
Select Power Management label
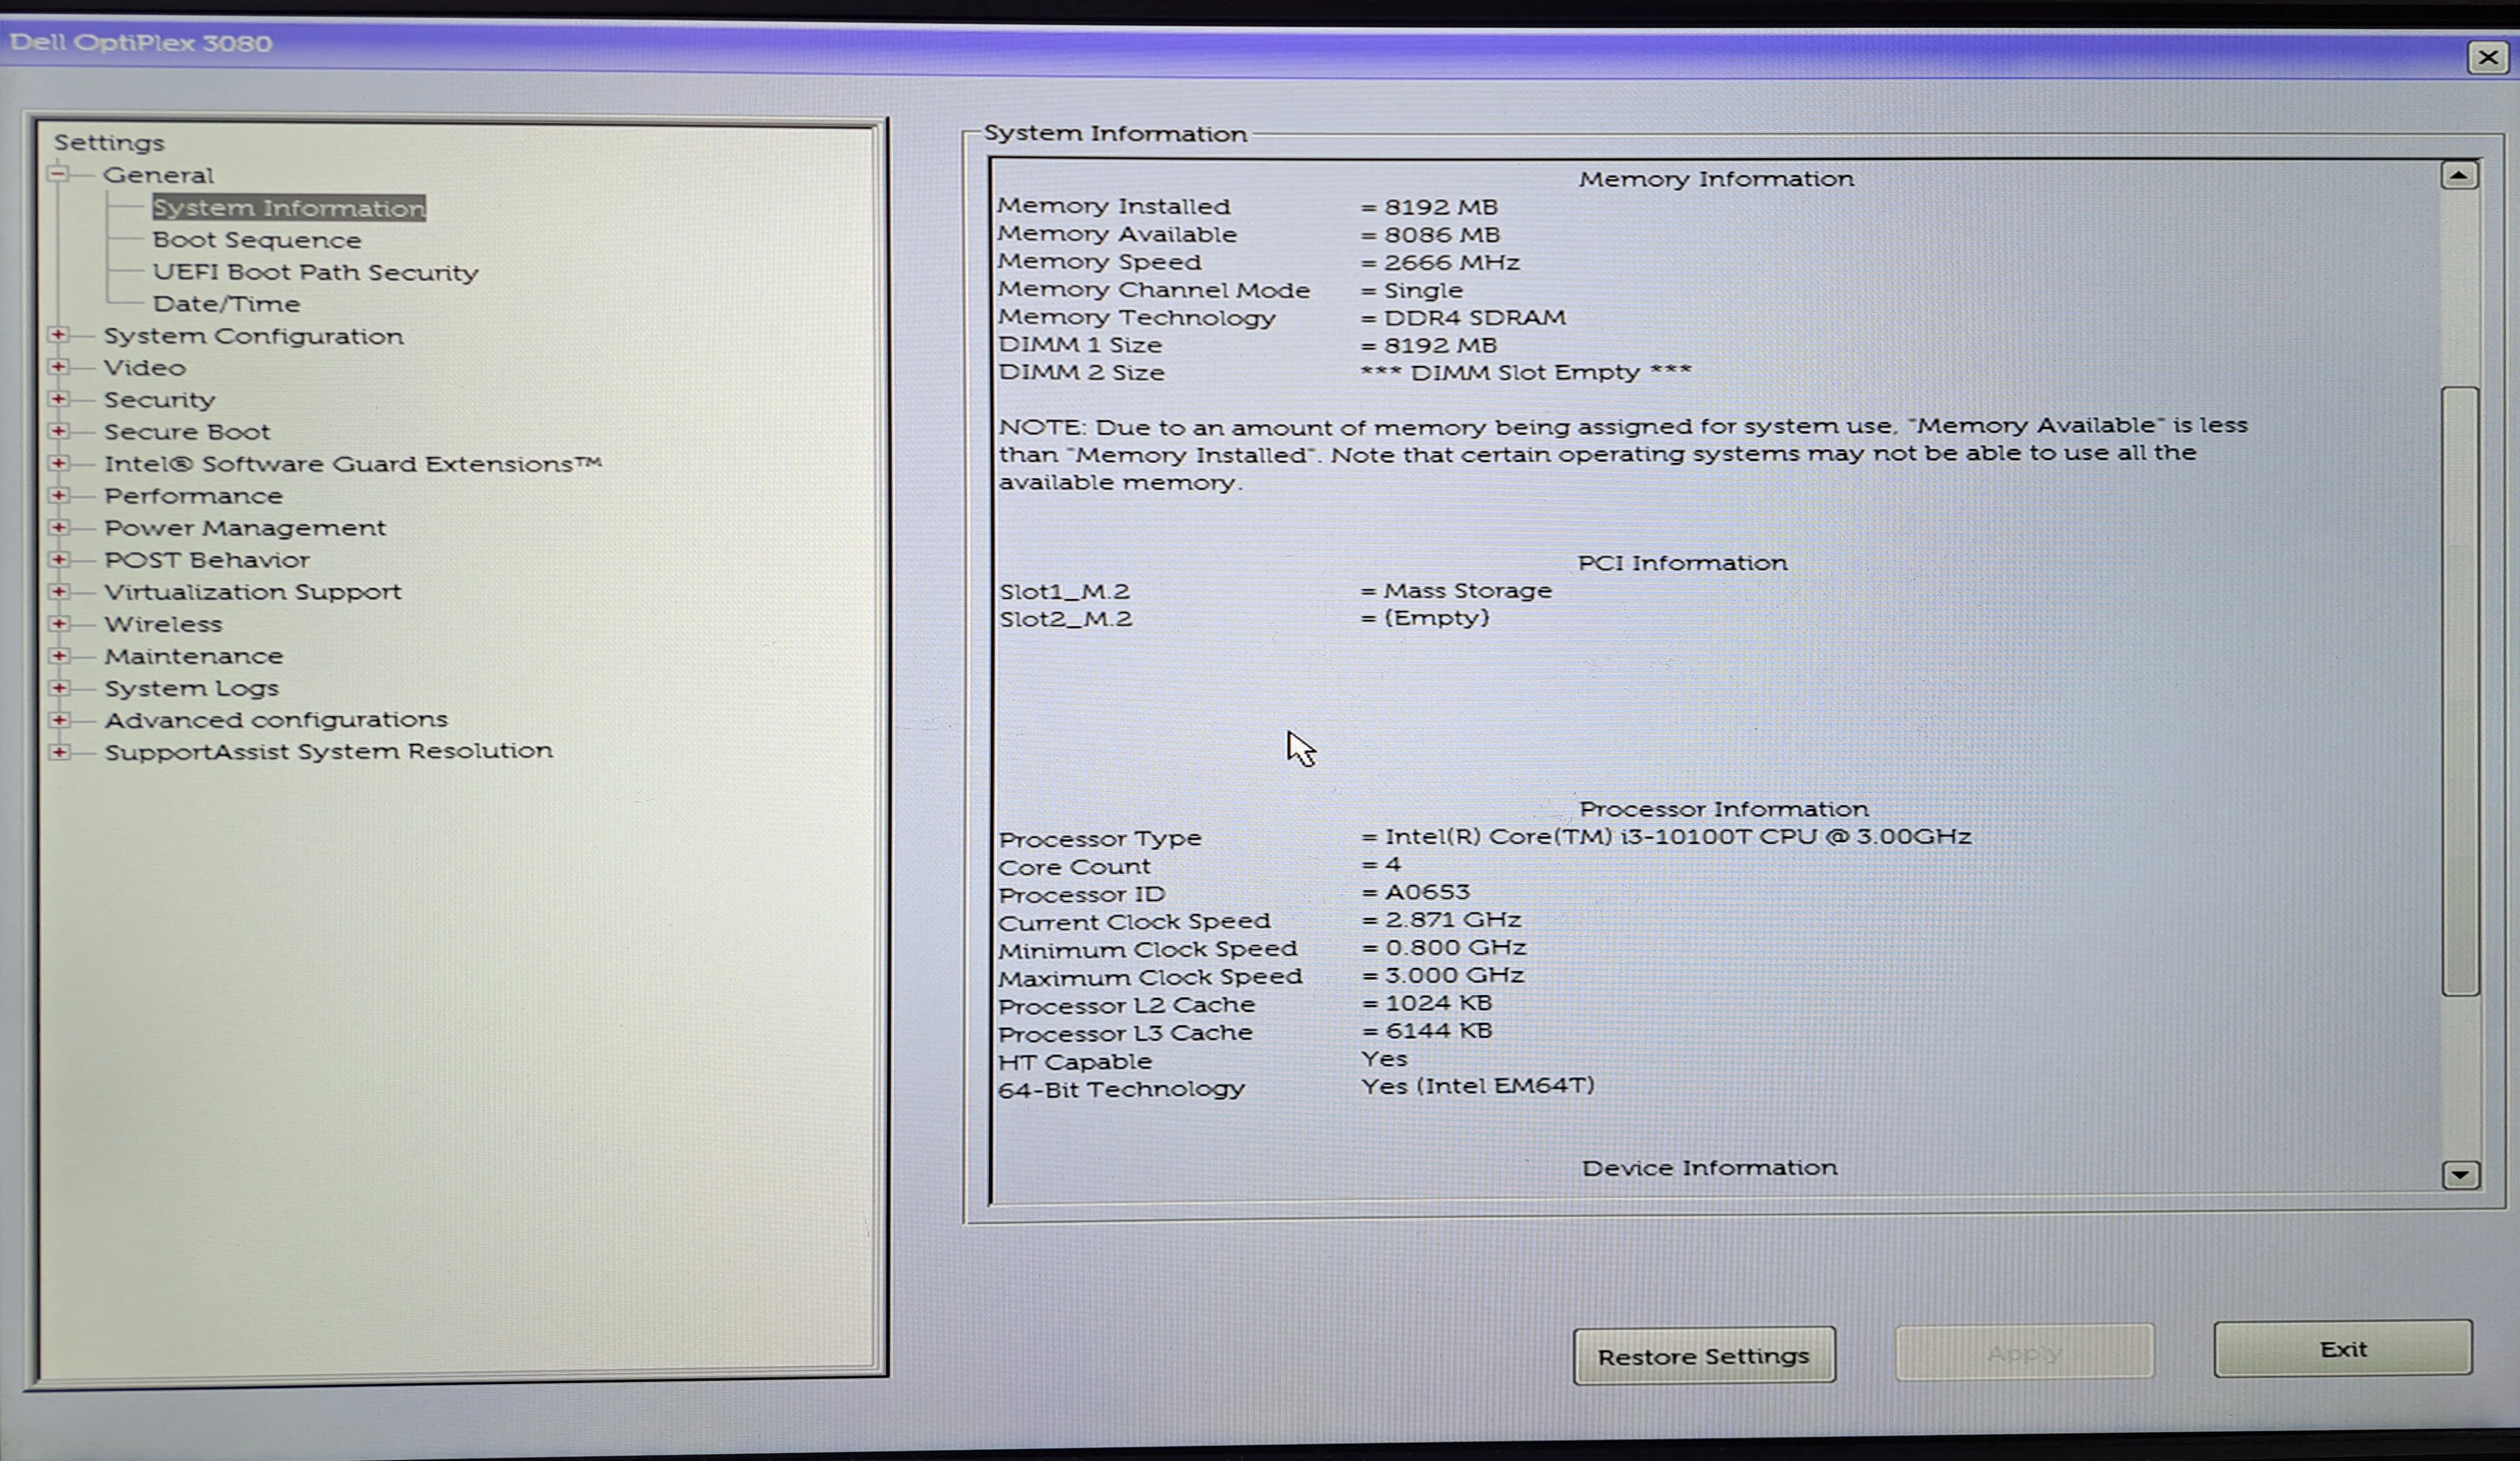tap(245, 528)
